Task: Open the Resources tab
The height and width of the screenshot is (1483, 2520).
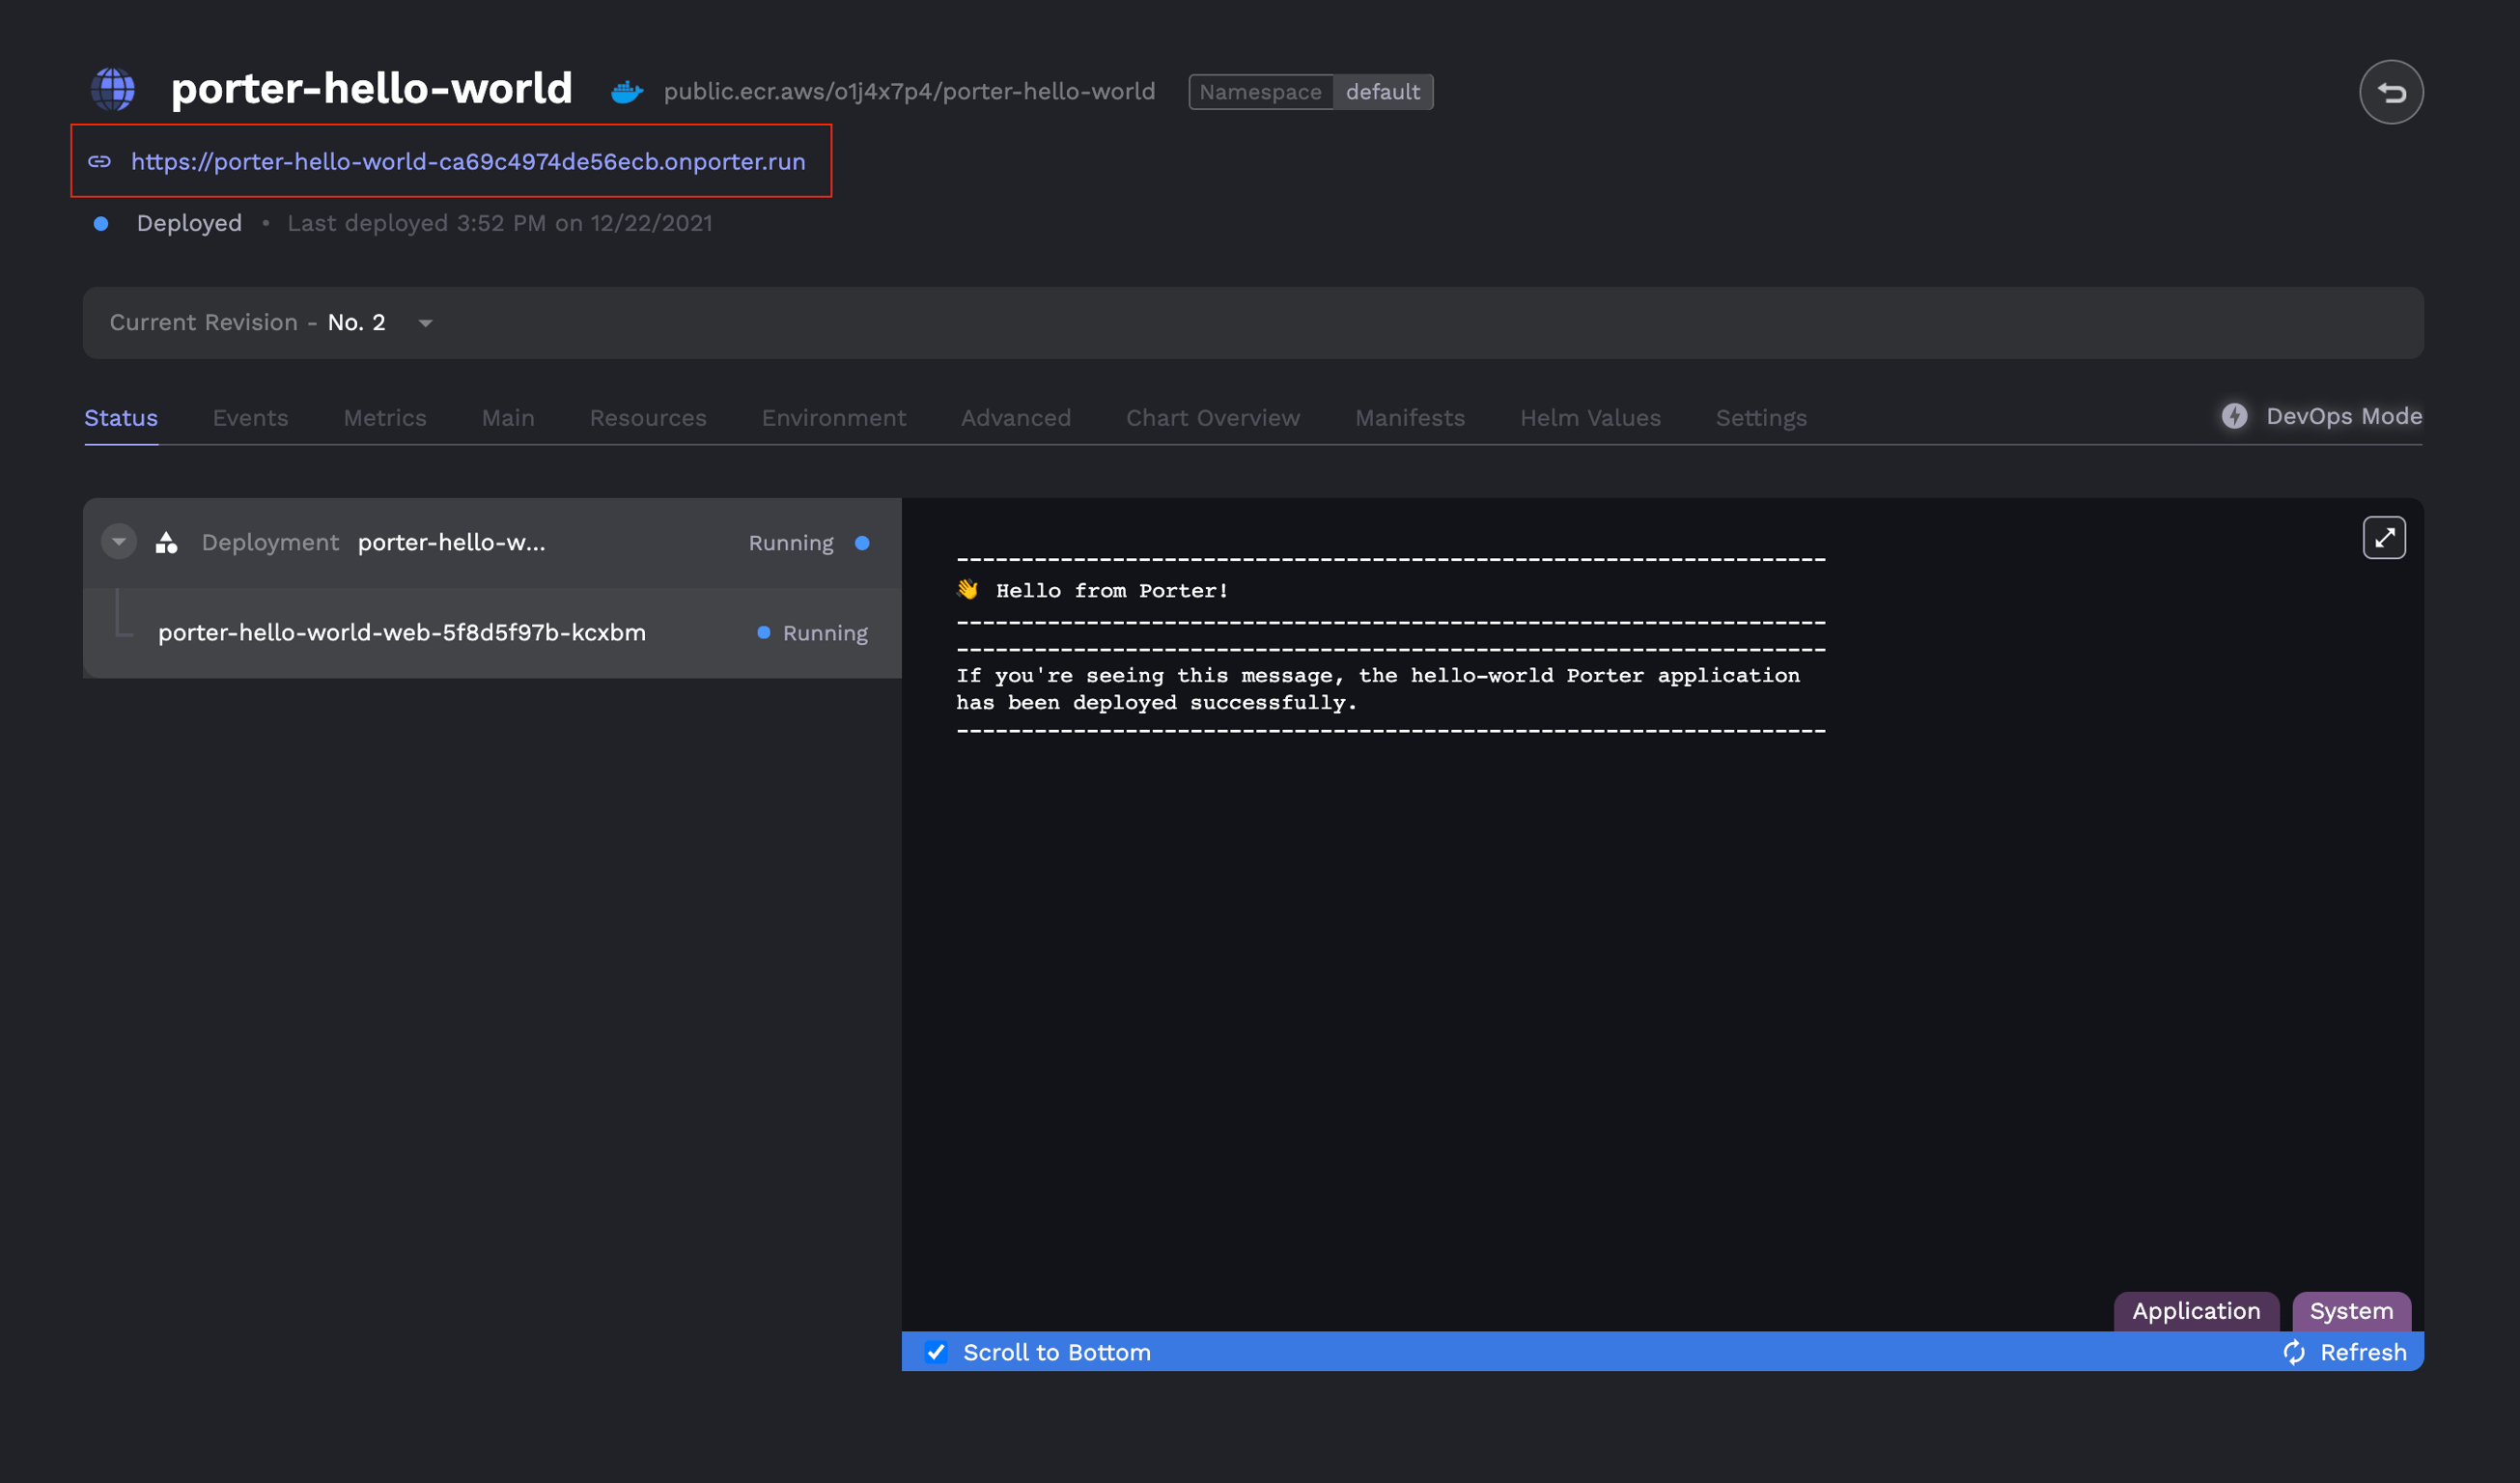Action: (648, 418)
